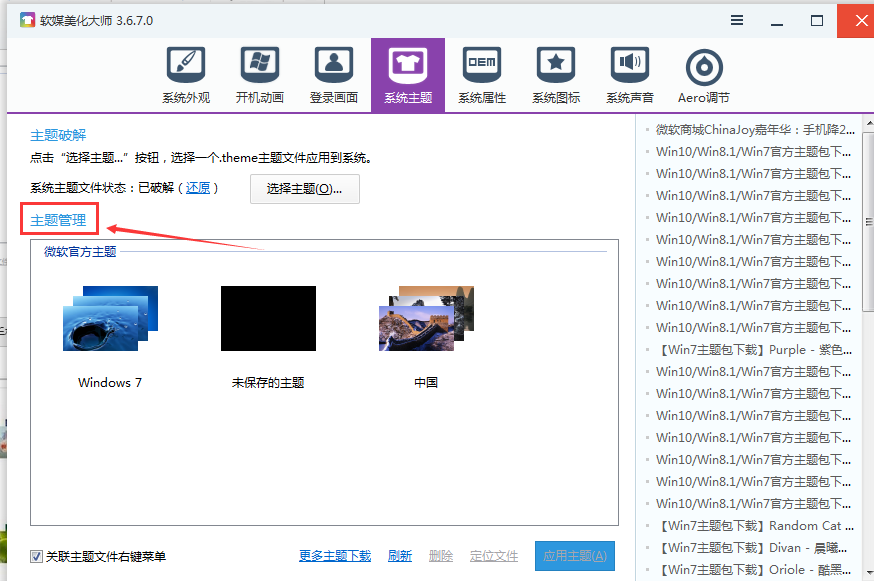The height and width of the screenshot is (581, 874).
Task: Select the Windows 7 theme thumbnail
Action: pos(109,318)
